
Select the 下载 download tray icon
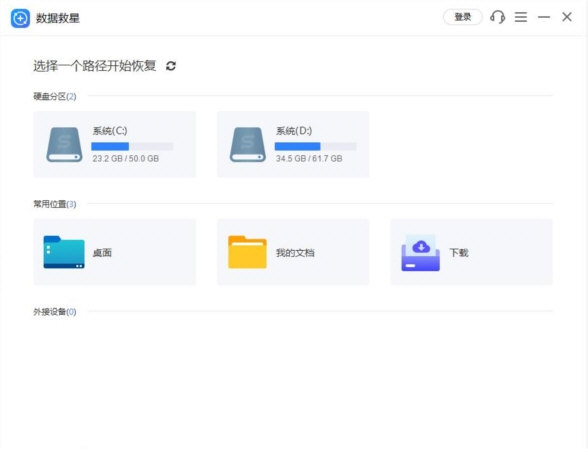pyautogui.click(x=420, y=253)
